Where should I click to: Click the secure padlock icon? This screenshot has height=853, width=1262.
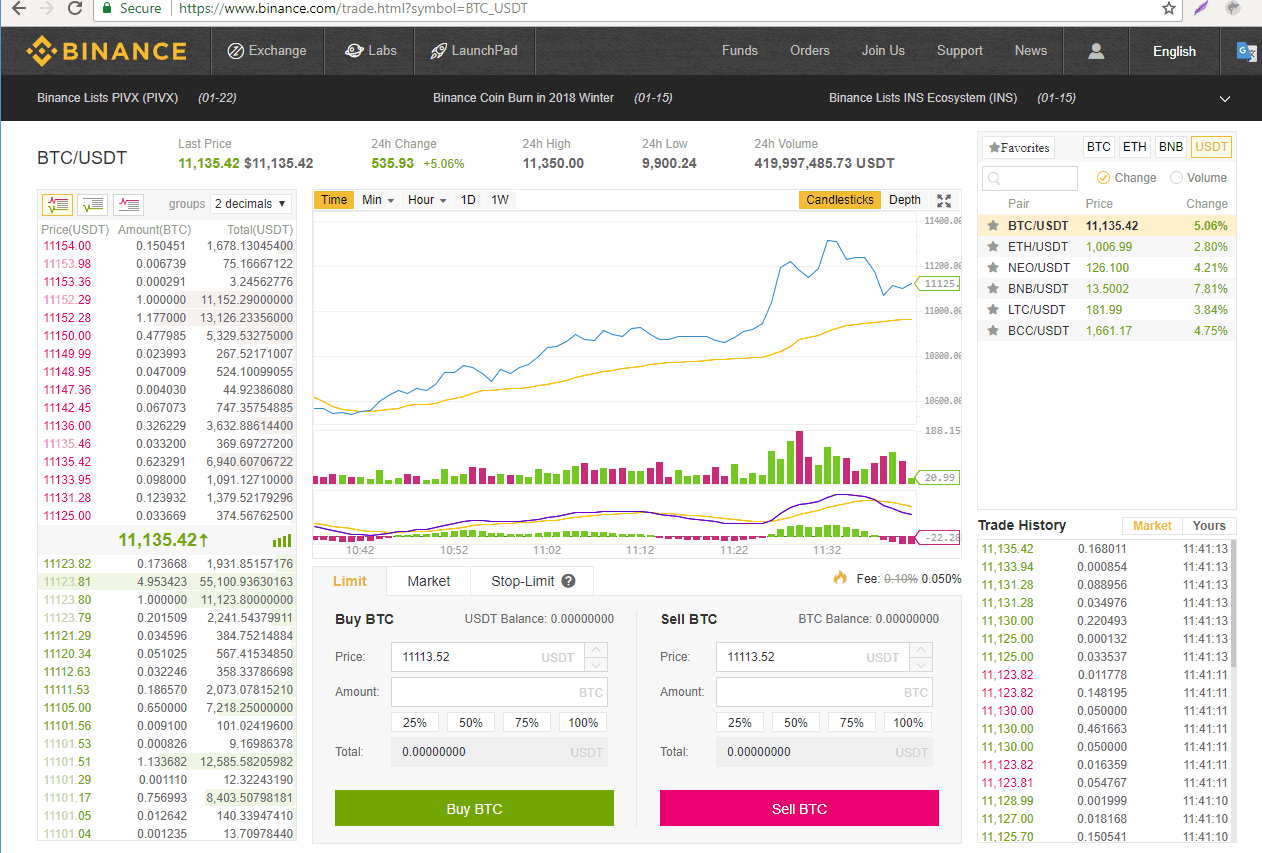107,8
